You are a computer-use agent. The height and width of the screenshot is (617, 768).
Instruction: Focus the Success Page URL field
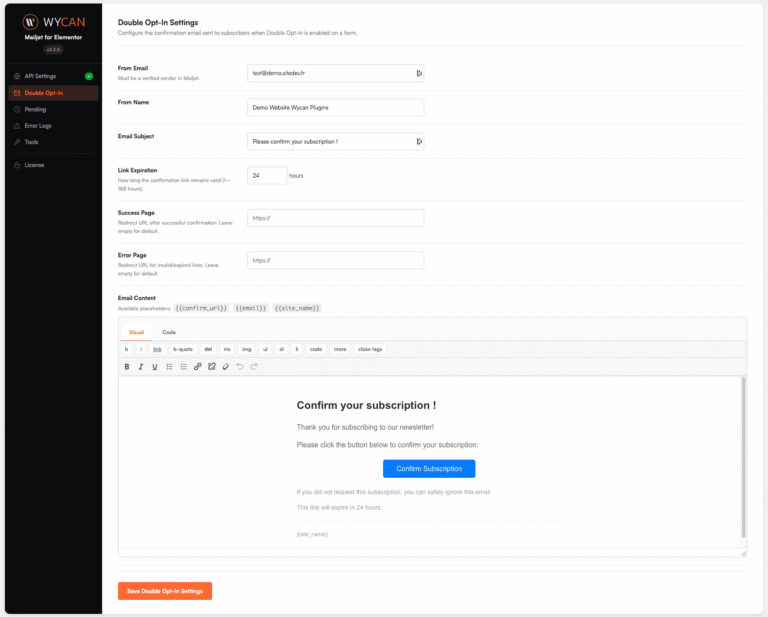tap(336, 218)
